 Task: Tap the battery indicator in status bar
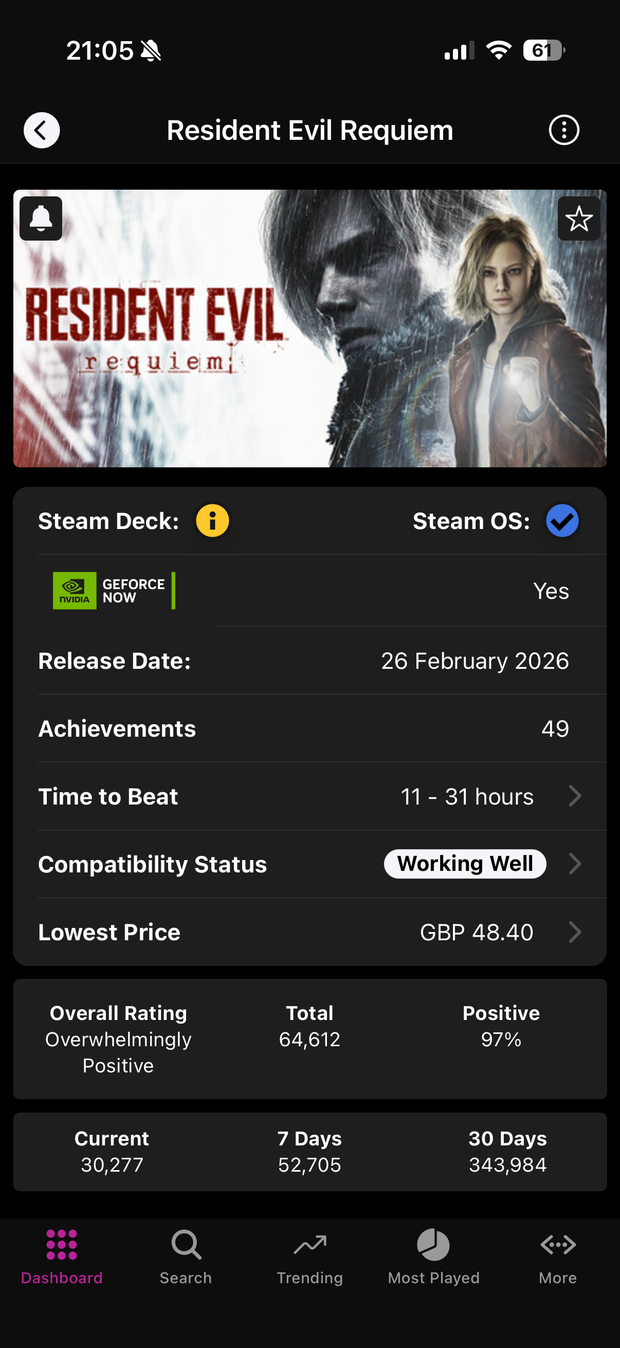tap(543, 50)
